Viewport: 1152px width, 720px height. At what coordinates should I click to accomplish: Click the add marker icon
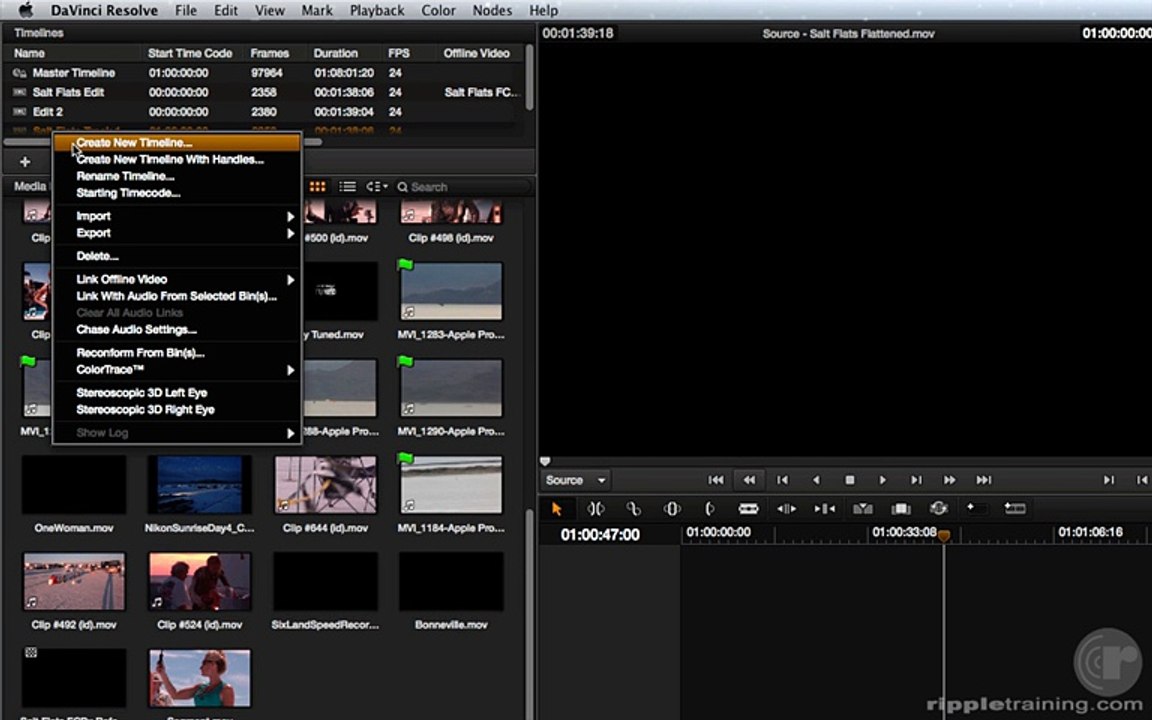976,508
